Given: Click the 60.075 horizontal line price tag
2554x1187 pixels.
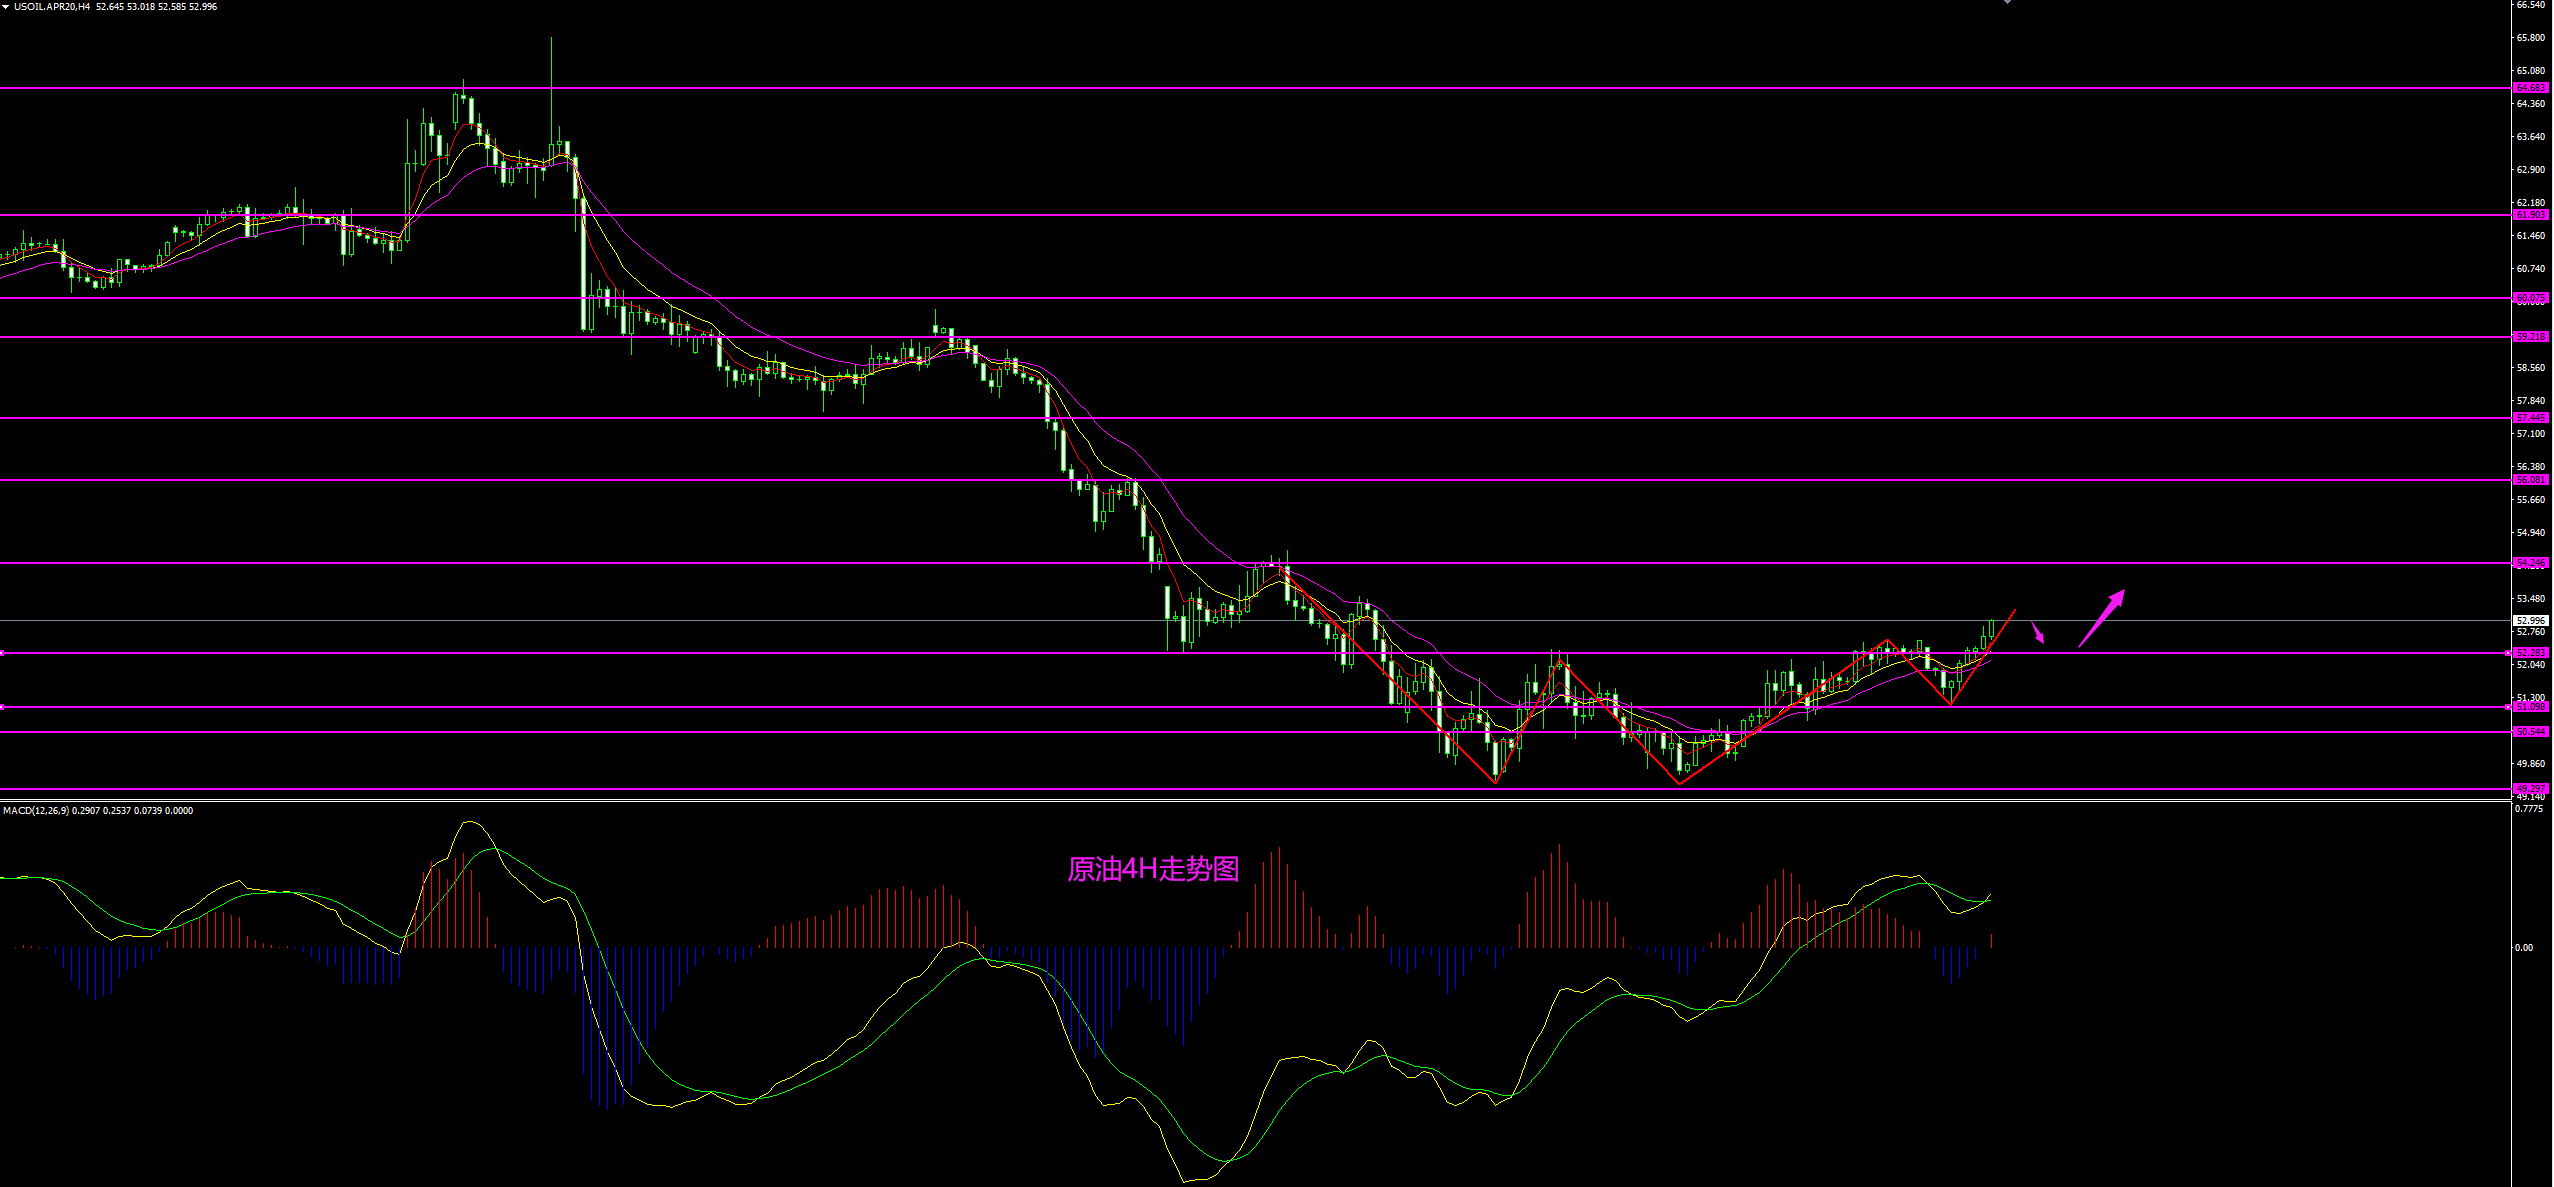Looking at the screenshot, I should click(2531, 298).
